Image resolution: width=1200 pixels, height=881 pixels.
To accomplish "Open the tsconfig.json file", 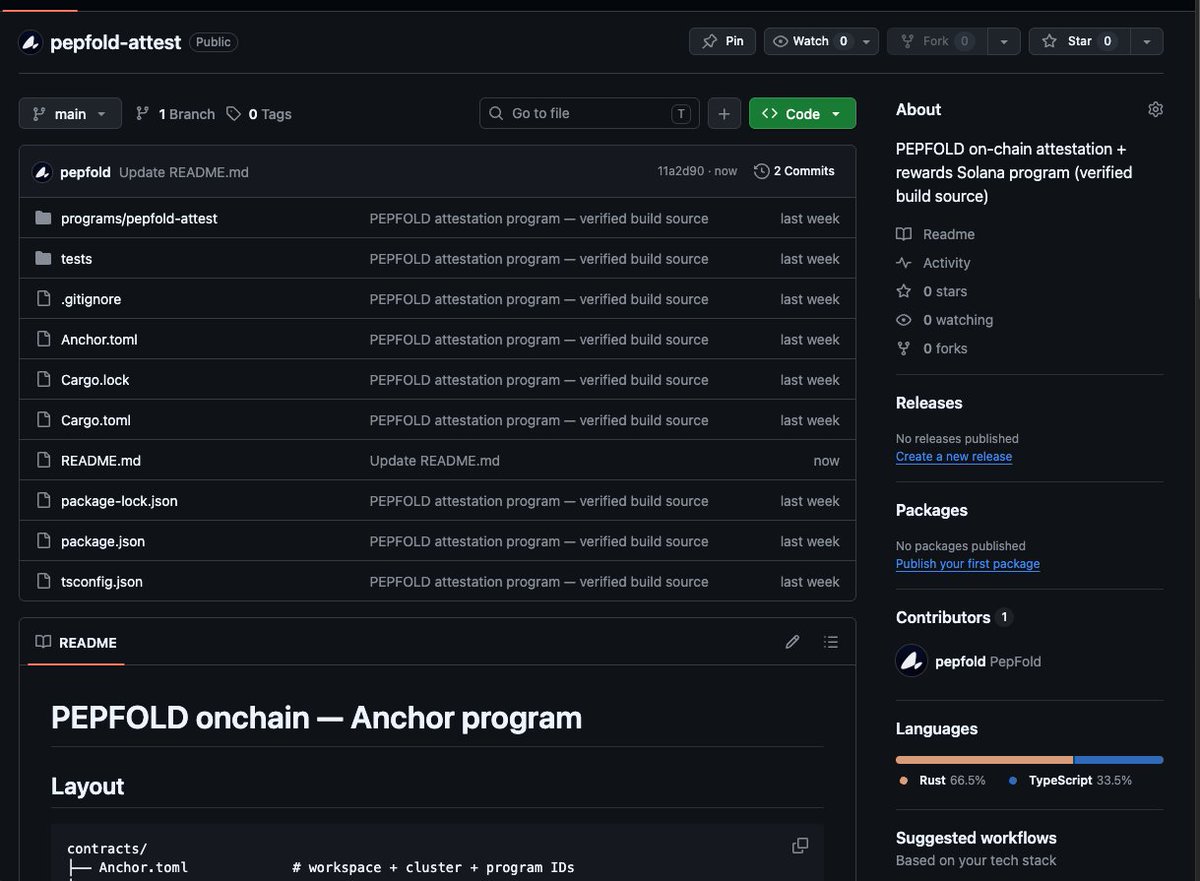I will [102, 581].
